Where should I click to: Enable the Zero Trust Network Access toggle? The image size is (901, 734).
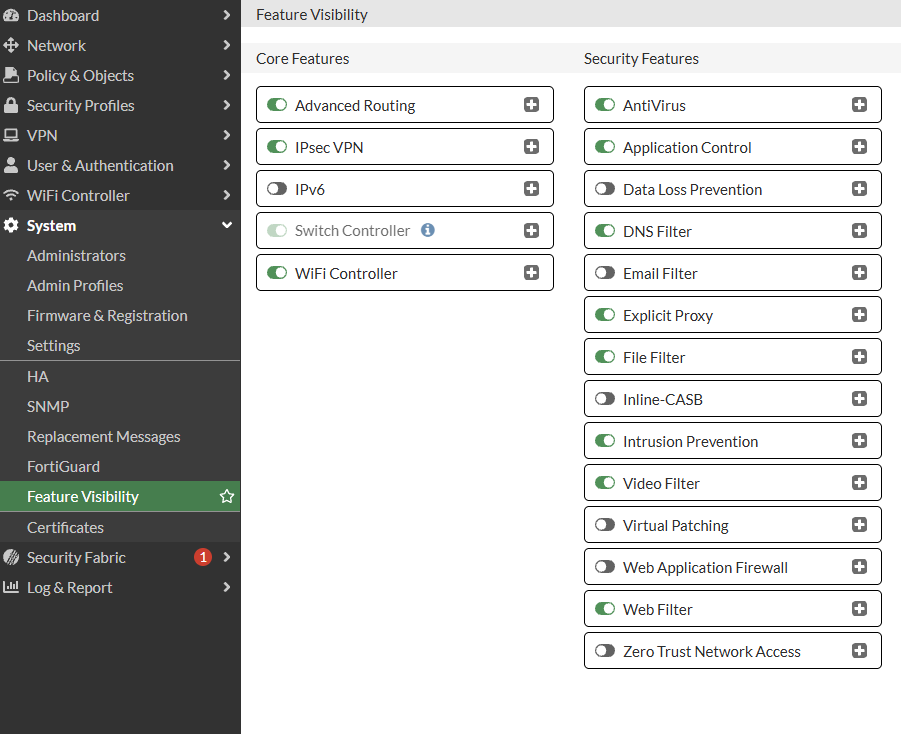tap(605, 651)
